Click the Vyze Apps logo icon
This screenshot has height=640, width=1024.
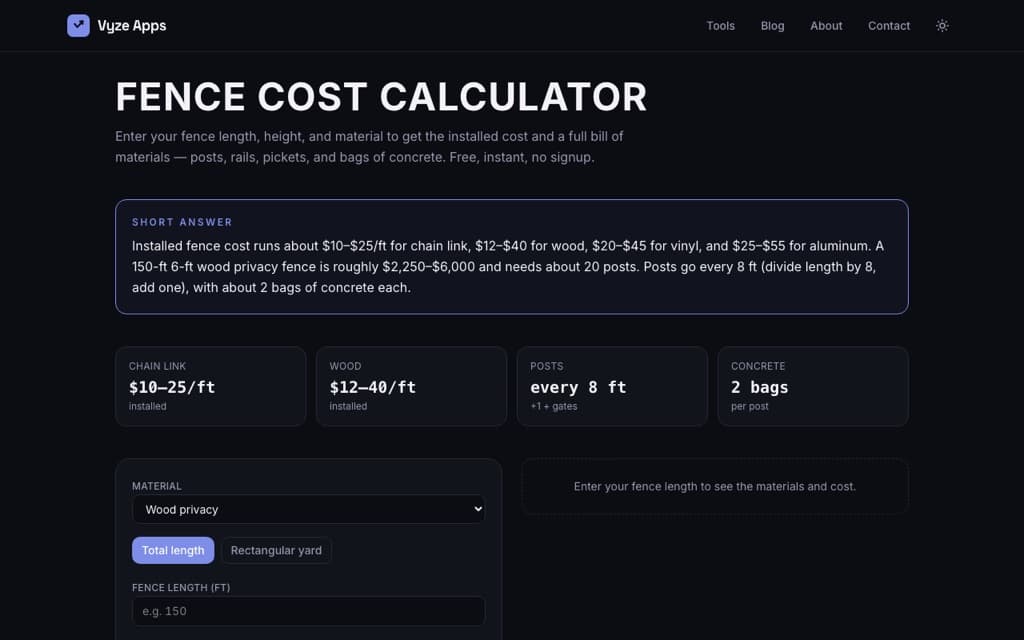click(x=78, y=25)
